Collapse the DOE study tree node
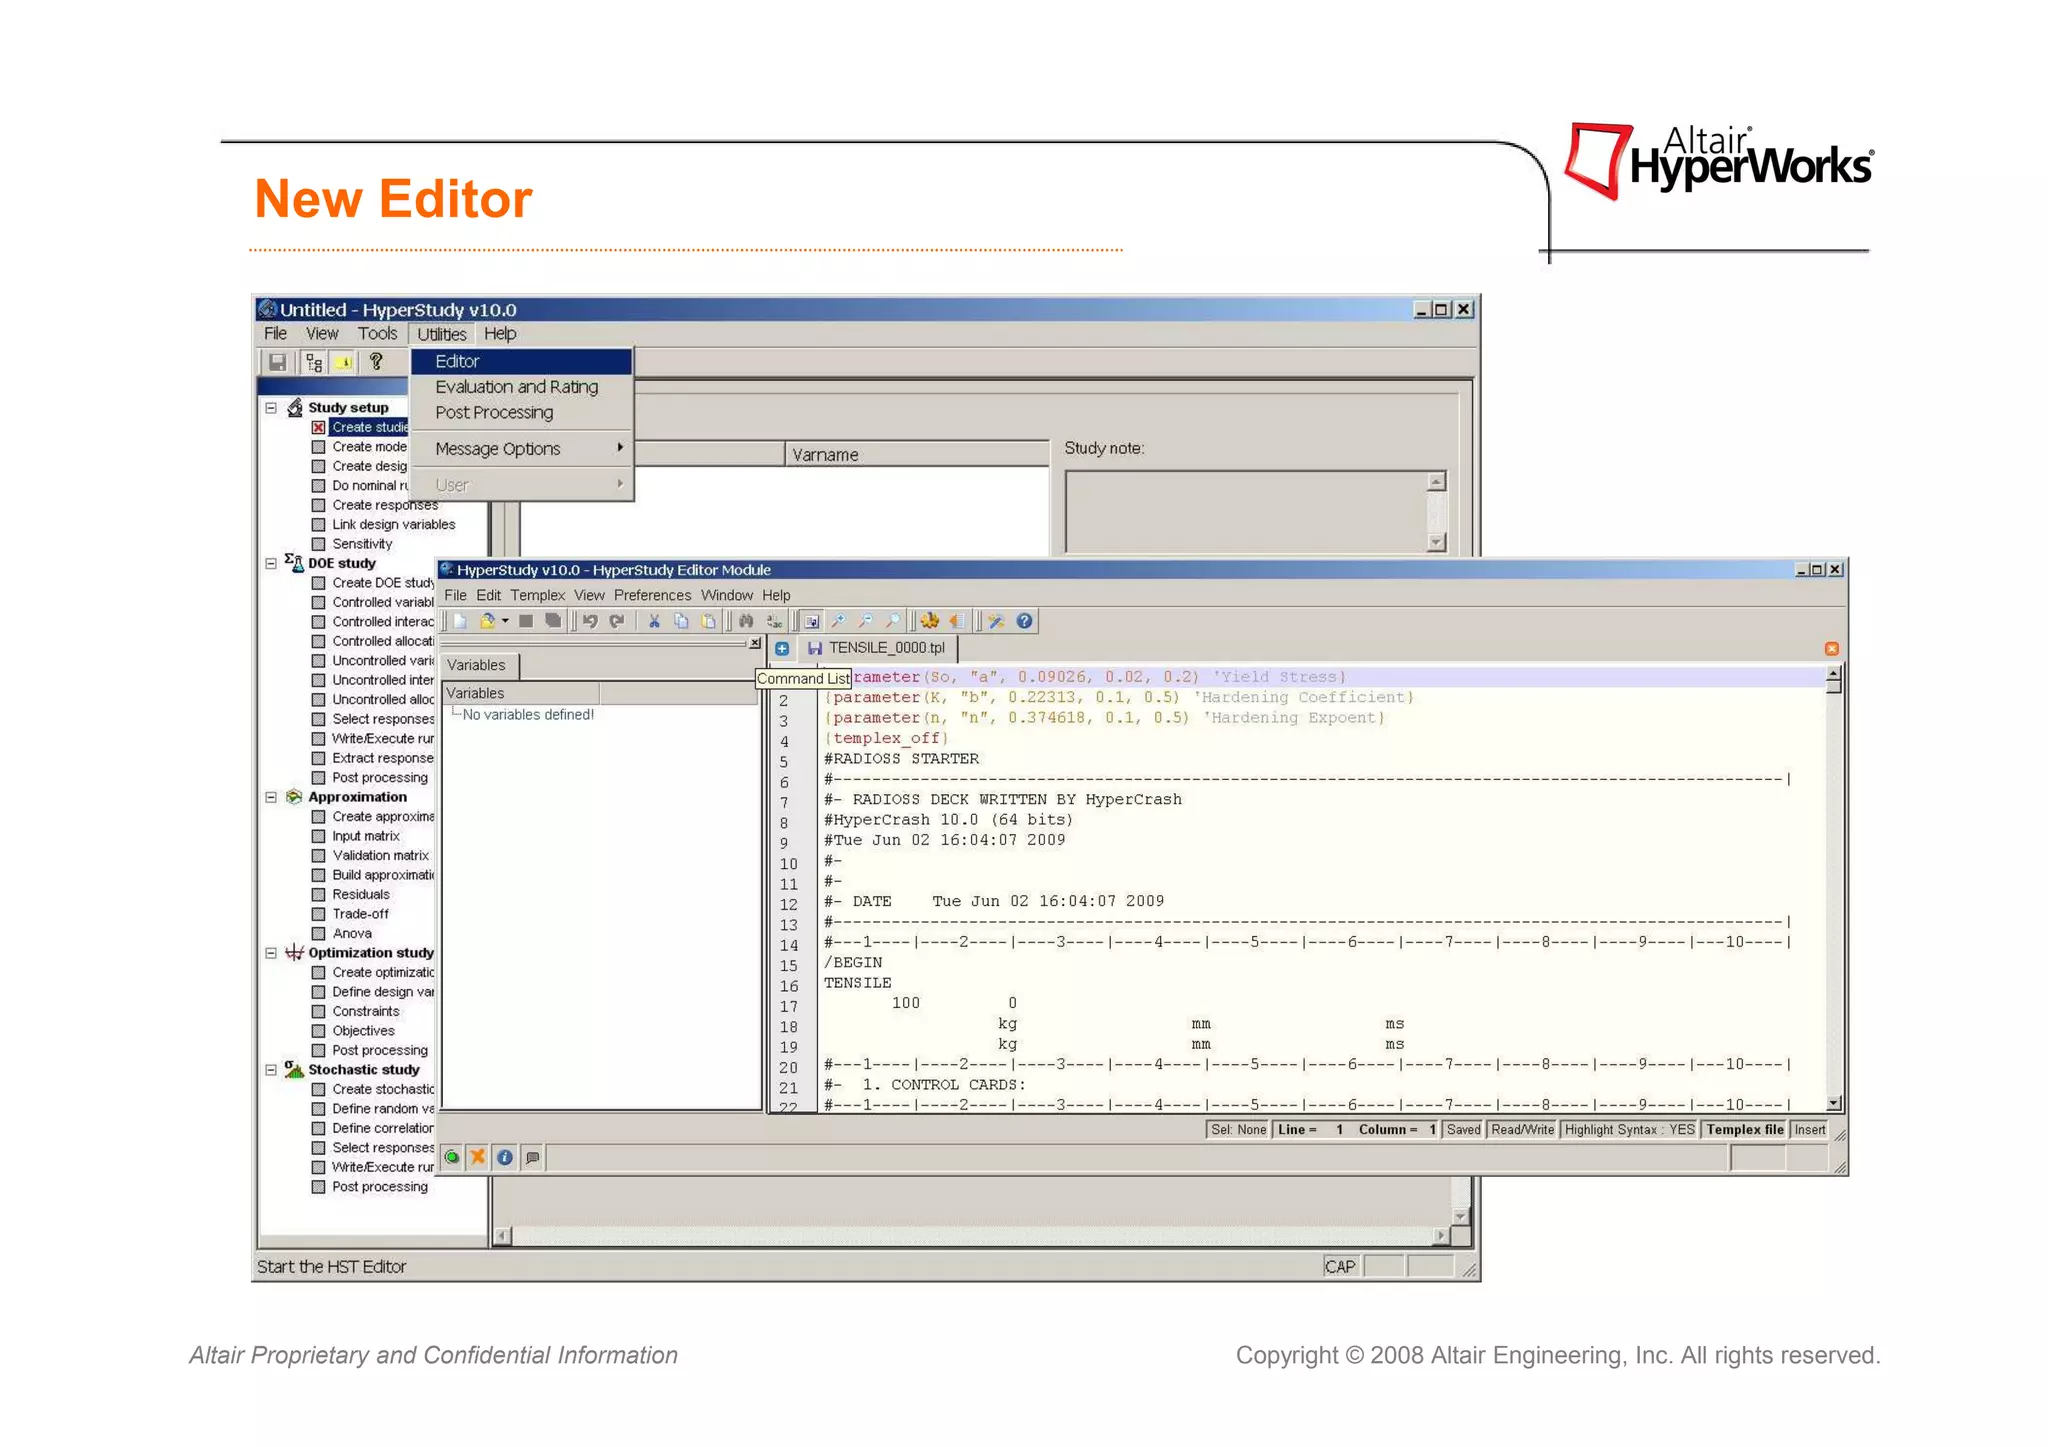This screenshot has width=2048, height=1447. [270, 563]
